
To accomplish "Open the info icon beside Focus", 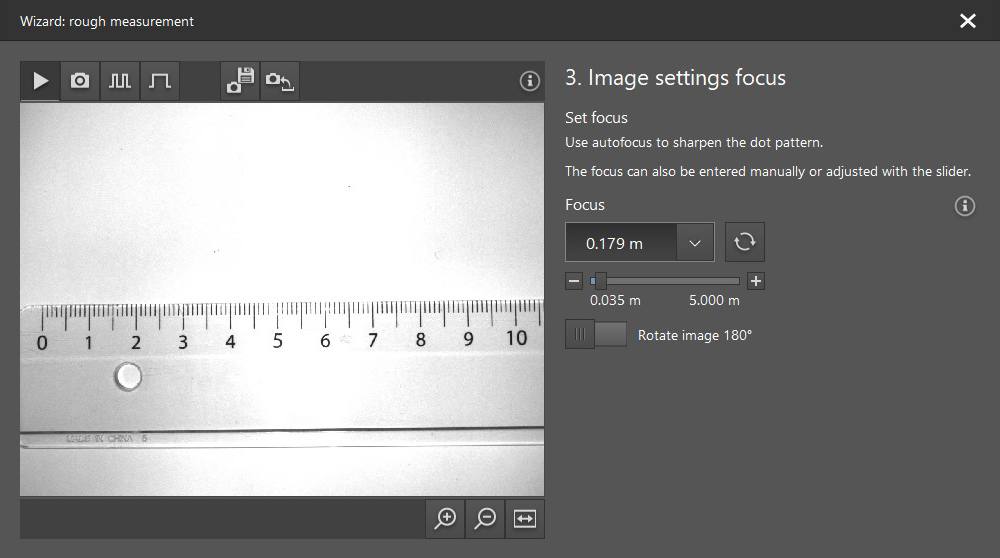I will pyautogui.click(x=965, y=206).
